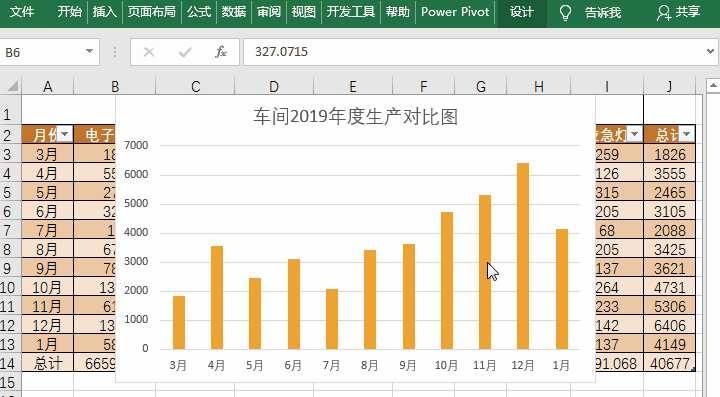Image resolution: width=720 pixels, height=397 pixels.
Task: Open the 开发工具 ribbon tab
Action: pyautogui.click(x=351, y=11)
